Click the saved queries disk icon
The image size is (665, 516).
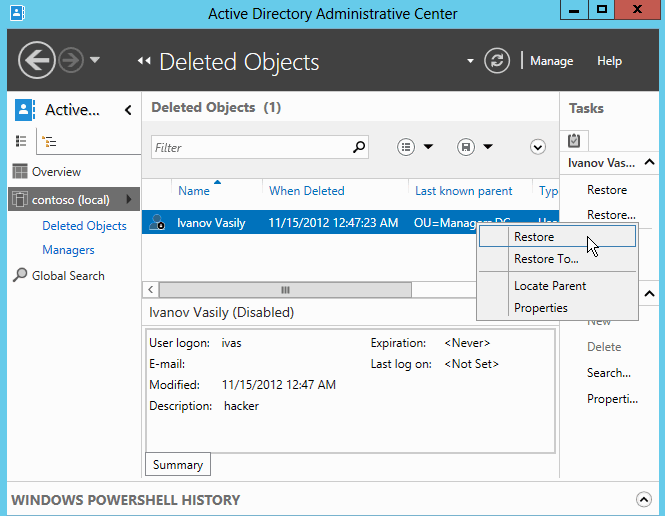466,147
